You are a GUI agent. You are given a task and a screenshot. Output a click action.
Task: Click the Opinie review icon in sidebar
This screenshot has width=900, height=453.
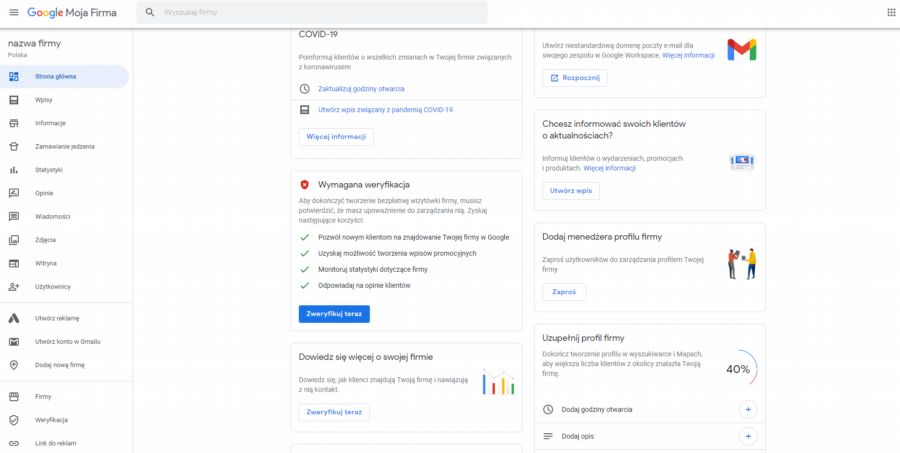[x=14, y=193]
